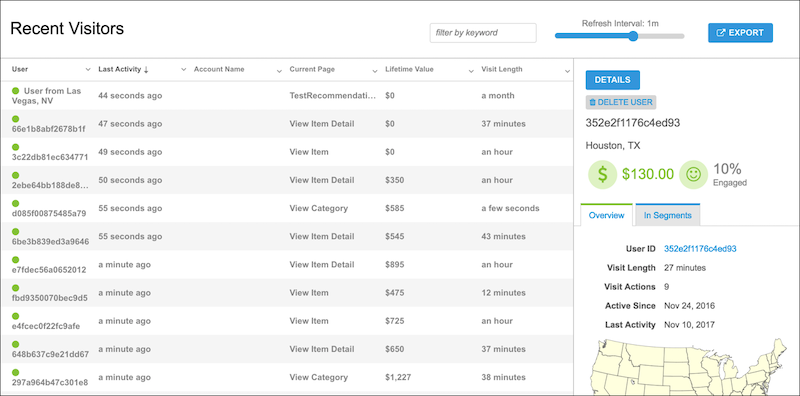Click the TestRecommendati… current page cell
The image size is (800, 396).
pos(333,95)
